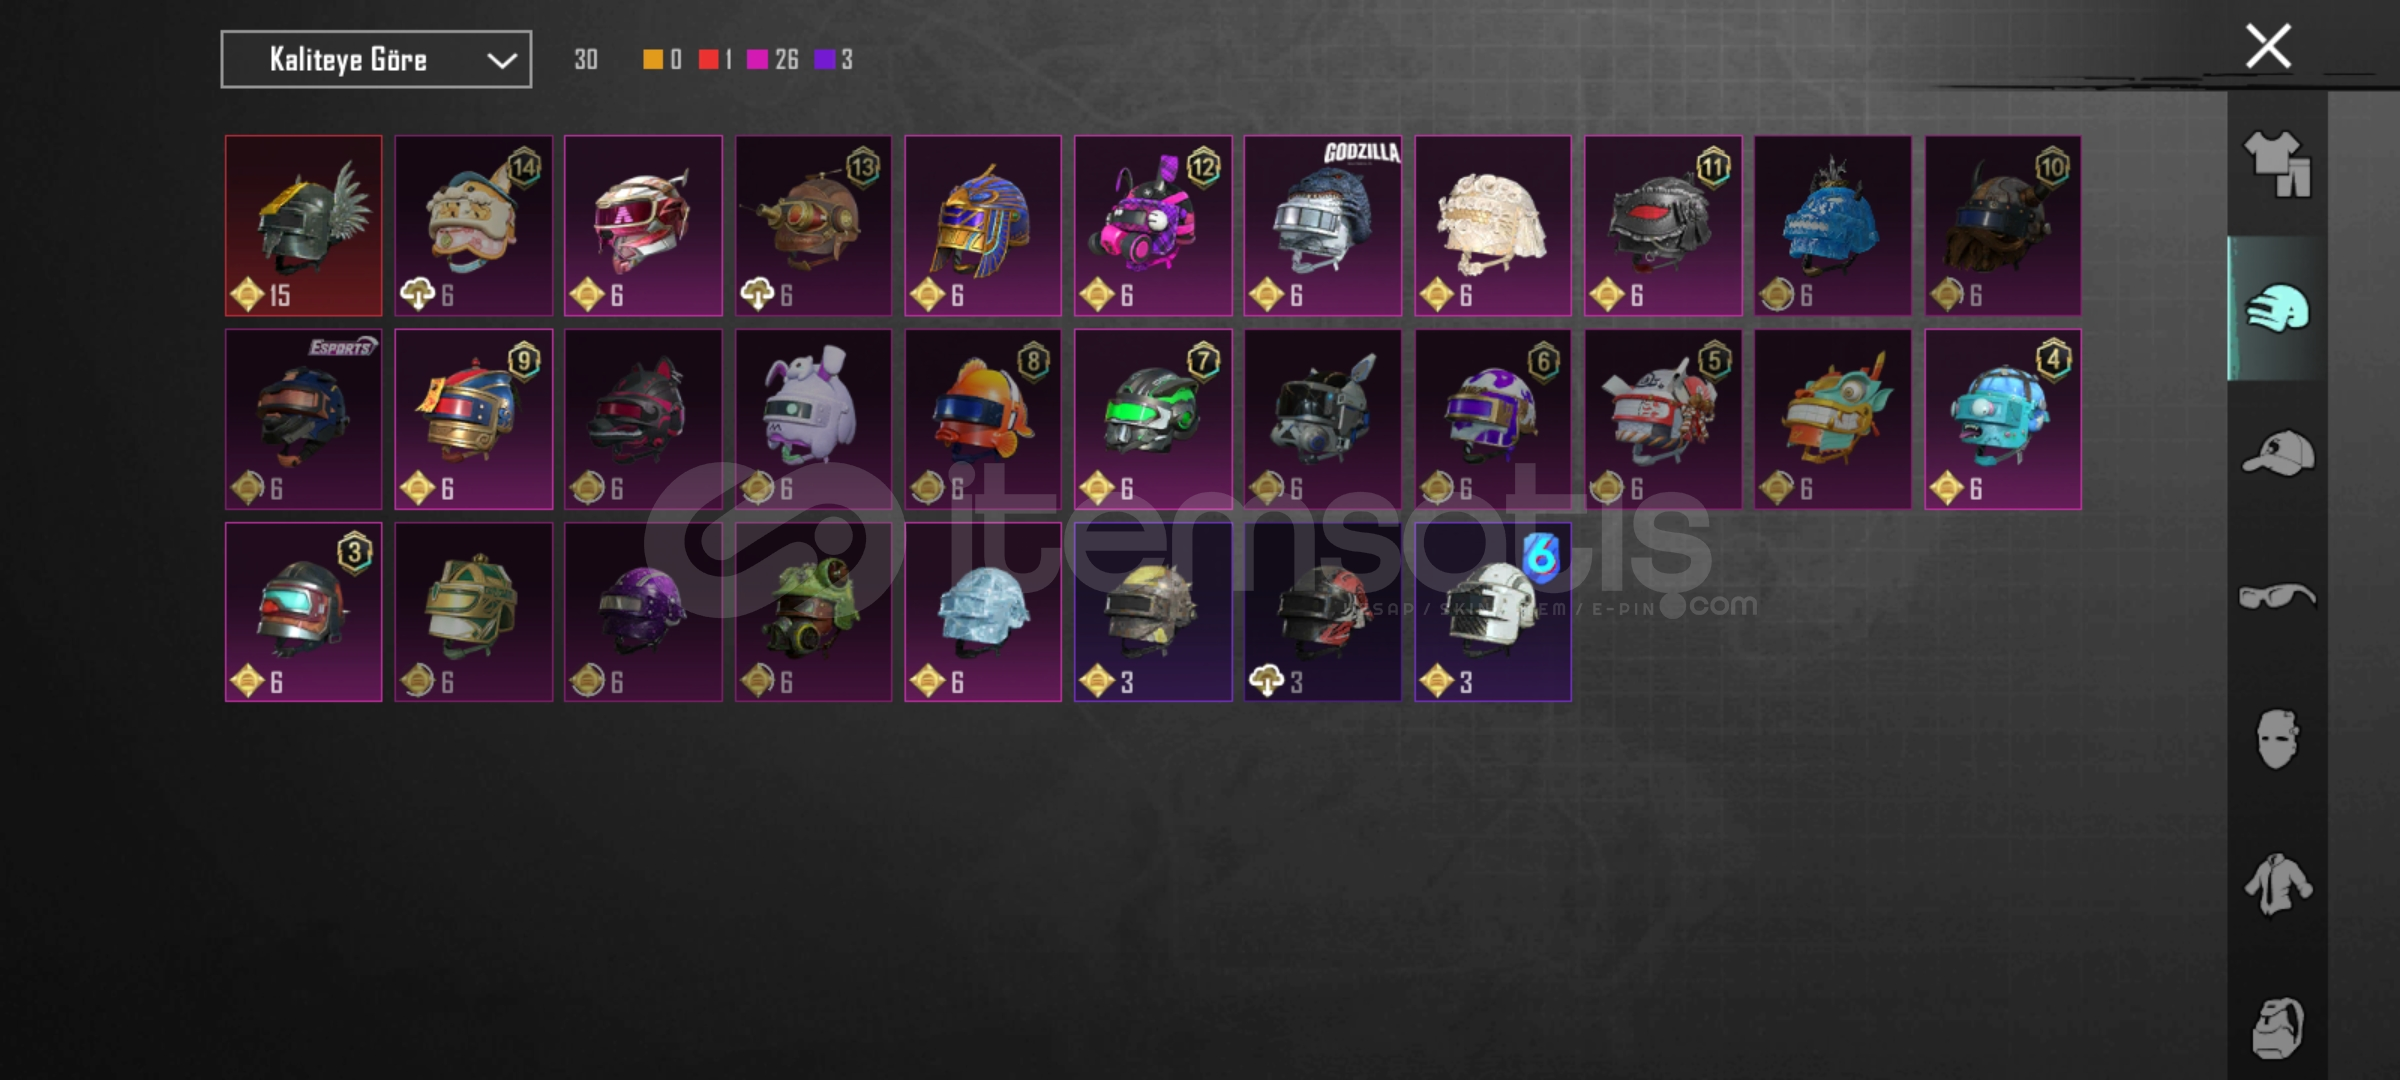Open the backpack category icon
Viewport: 2400px width, 1080px height.
click(2278, 1028)
